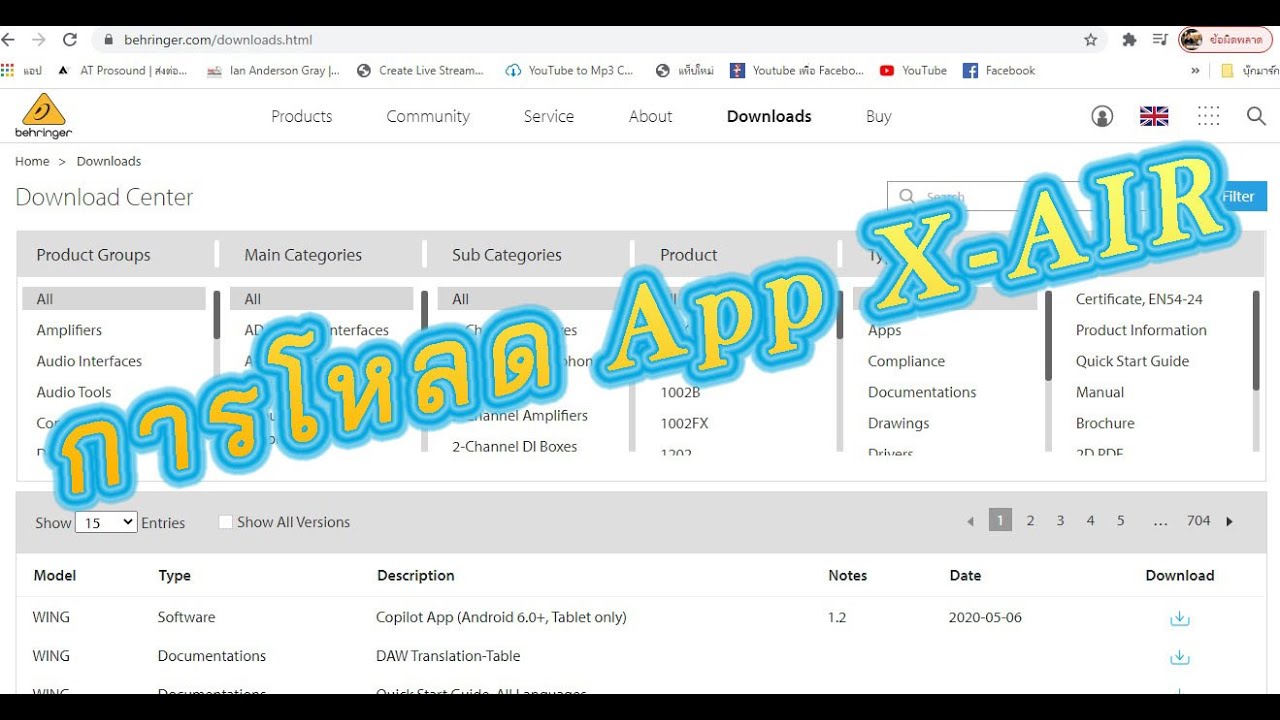Click the site info lock icon
The height and width of the screenshot is (720, 1280).
point(108,40)
